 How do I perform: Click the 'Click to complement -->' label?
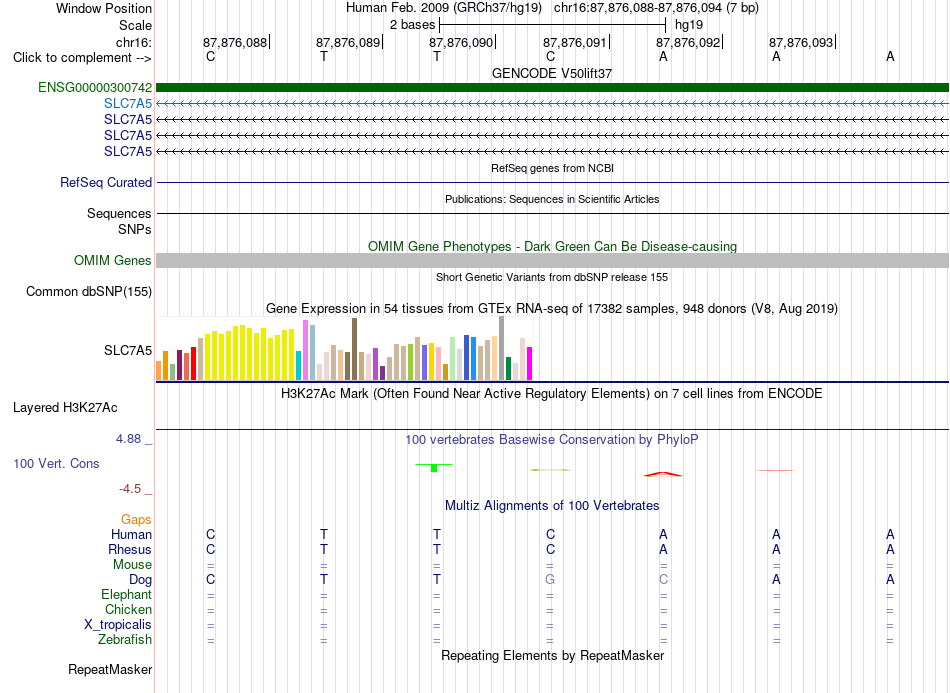(82, 58)
